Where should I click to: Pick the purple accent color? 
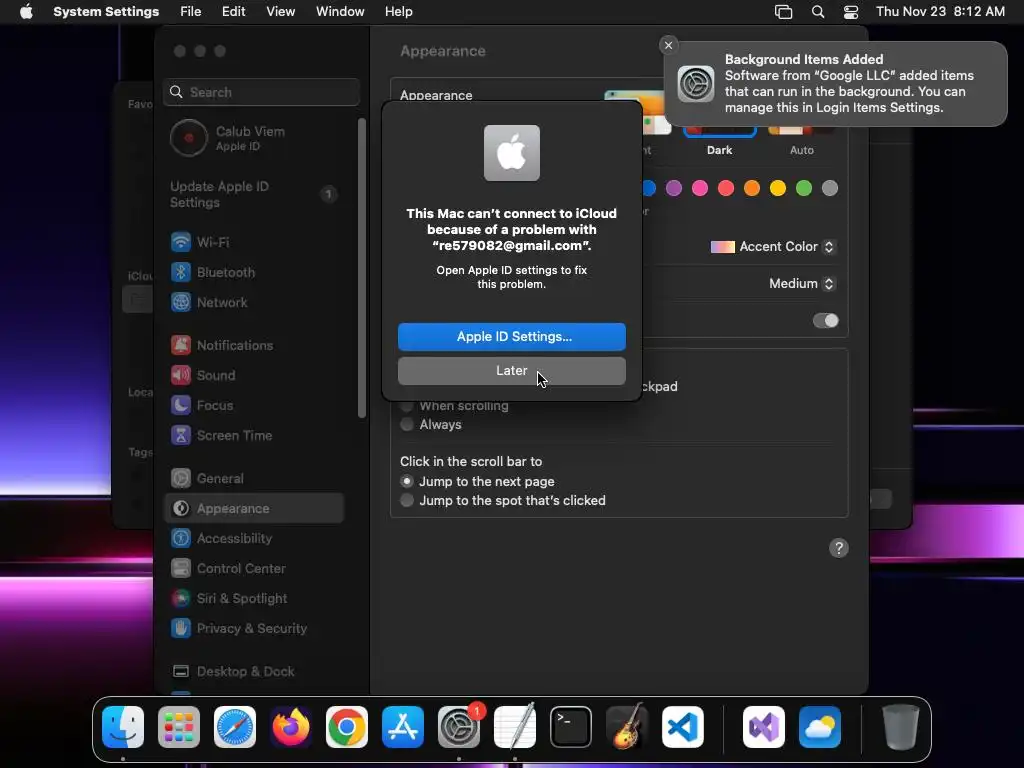(674, 189)
